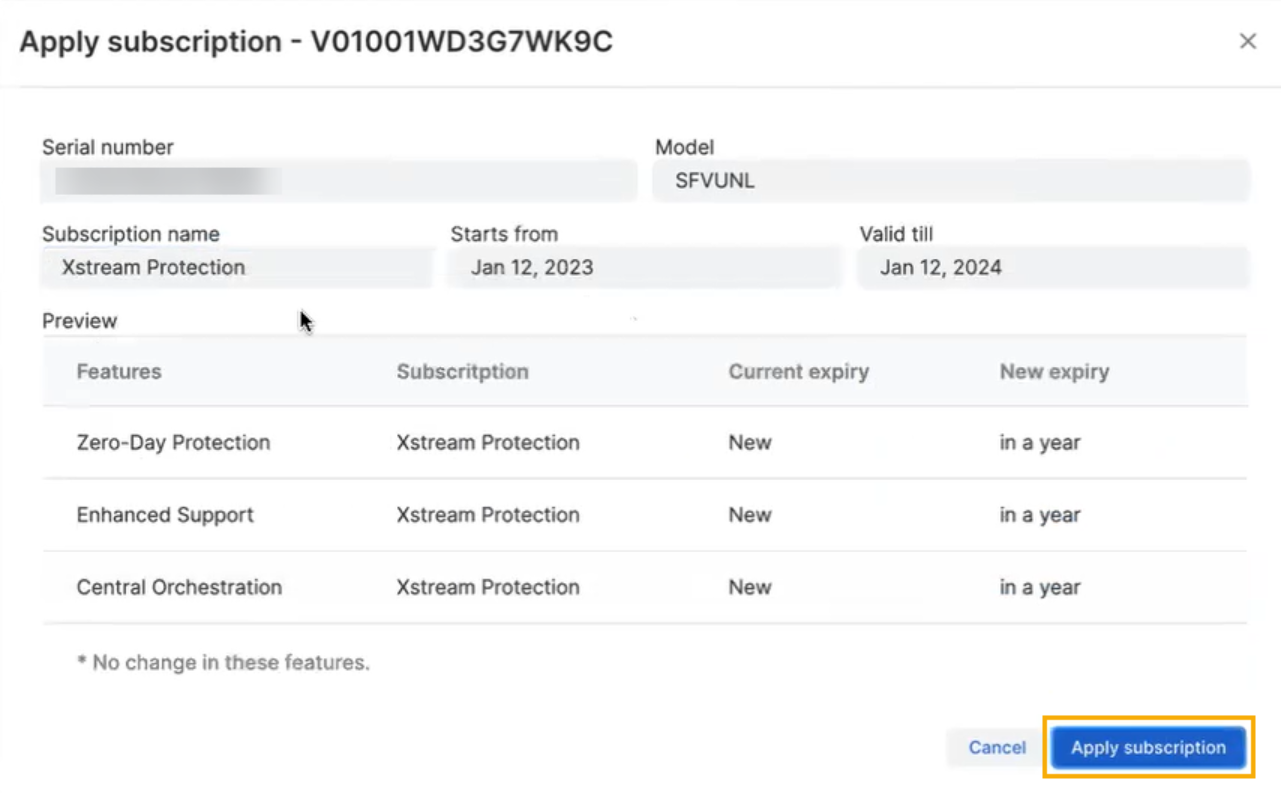
Task: Click Xstream Protection in the first table row
Action: coord(488,442)
